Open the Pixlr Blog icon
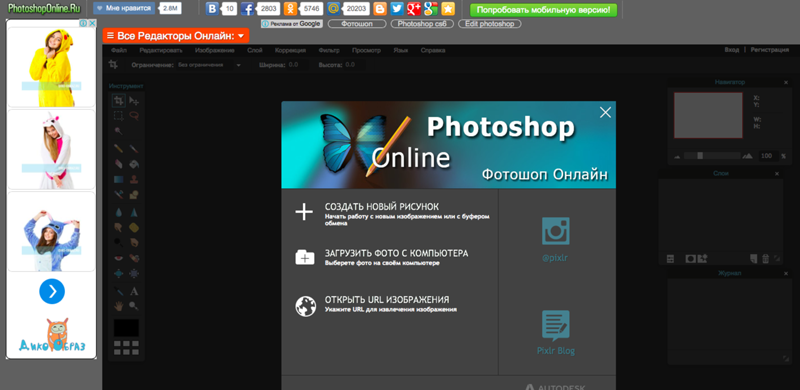This screenshot has width=800, height=390. [556, 325]
